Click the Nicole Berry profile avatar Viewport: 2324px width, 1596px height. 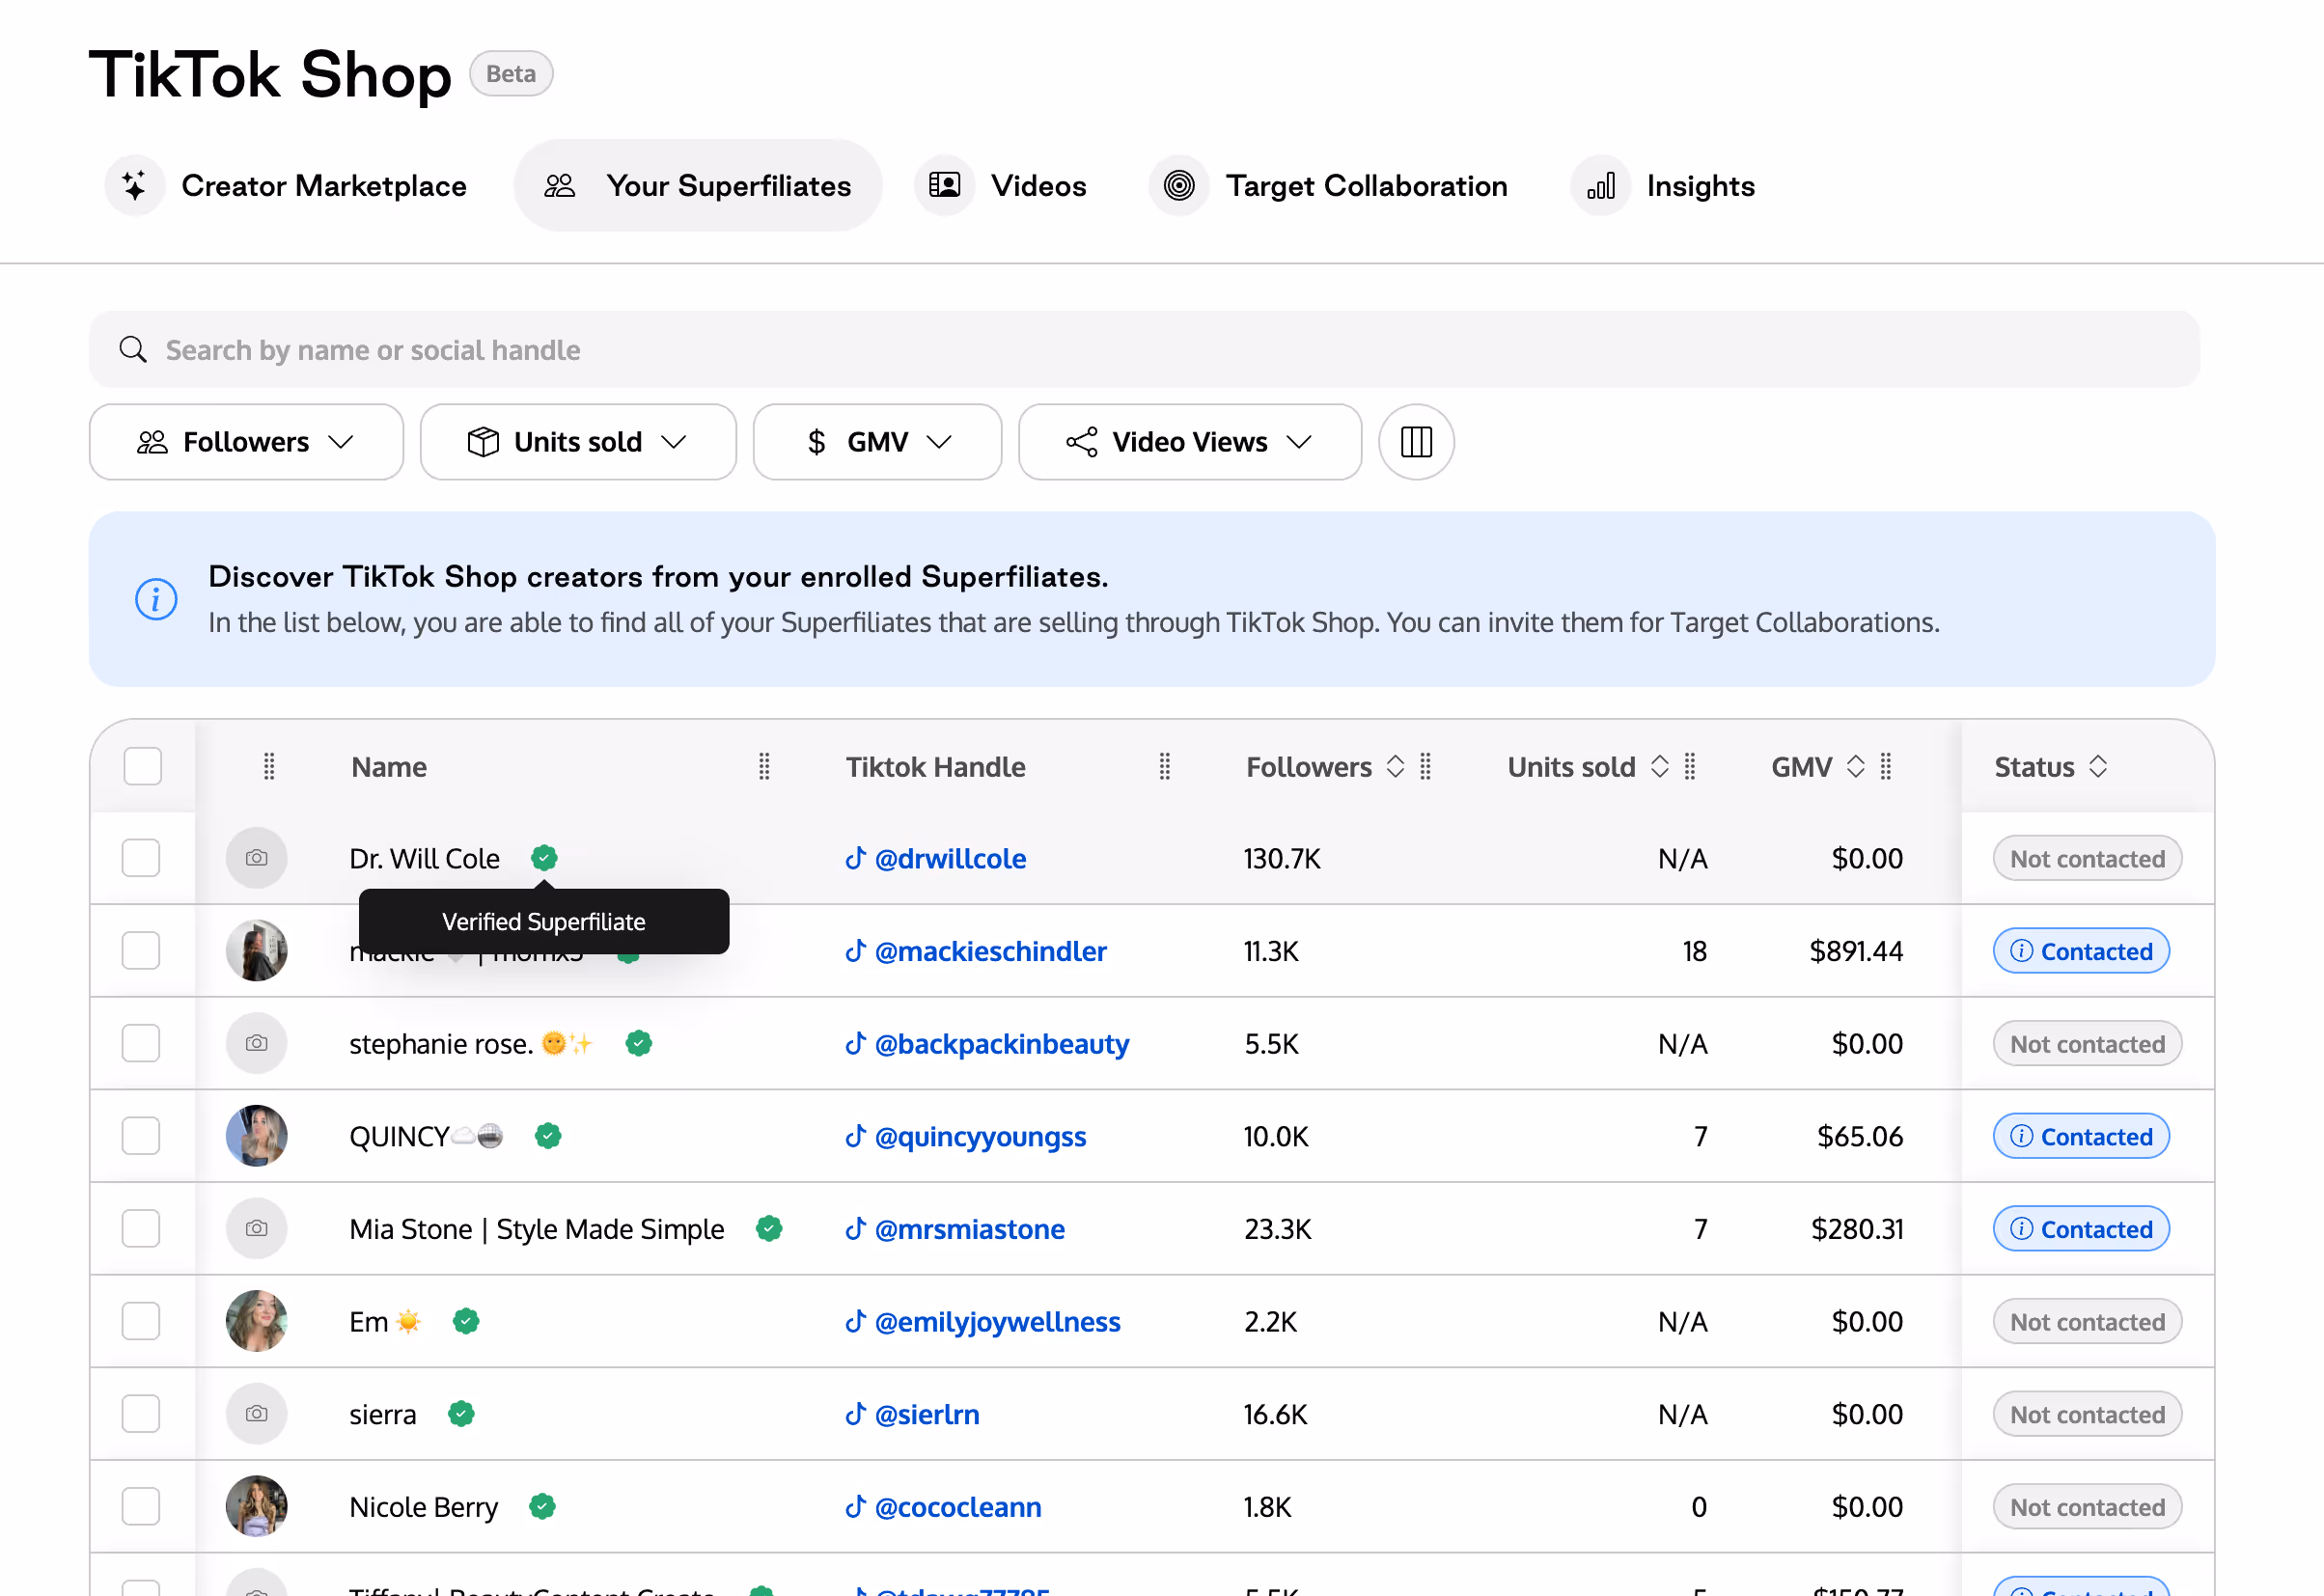(256, 1506)
